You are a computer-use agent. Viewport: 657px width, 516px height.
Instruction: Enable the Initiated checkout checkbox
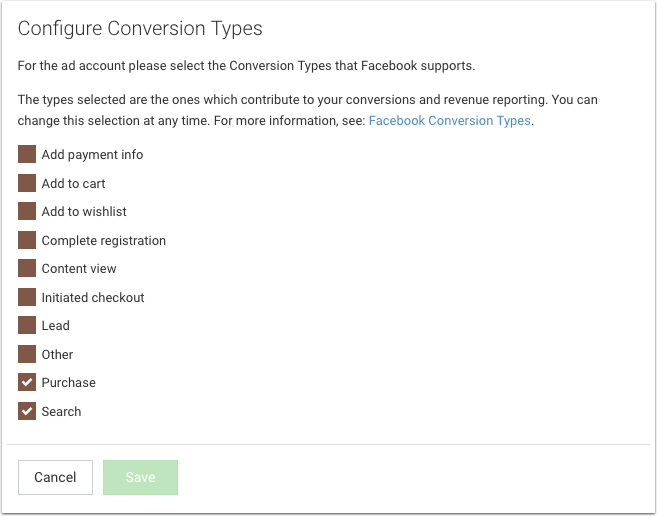(x=26, y=297)
